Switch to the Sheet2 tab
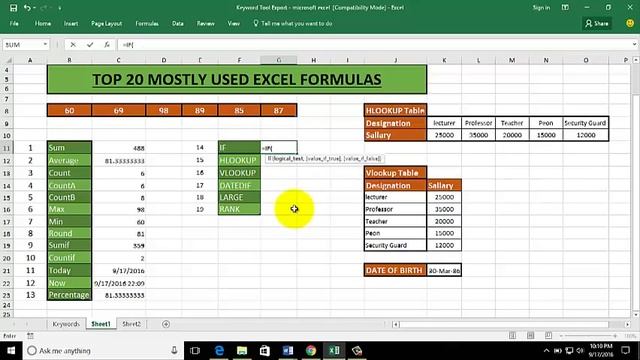640x360 pixels. (x=131, y=324)
